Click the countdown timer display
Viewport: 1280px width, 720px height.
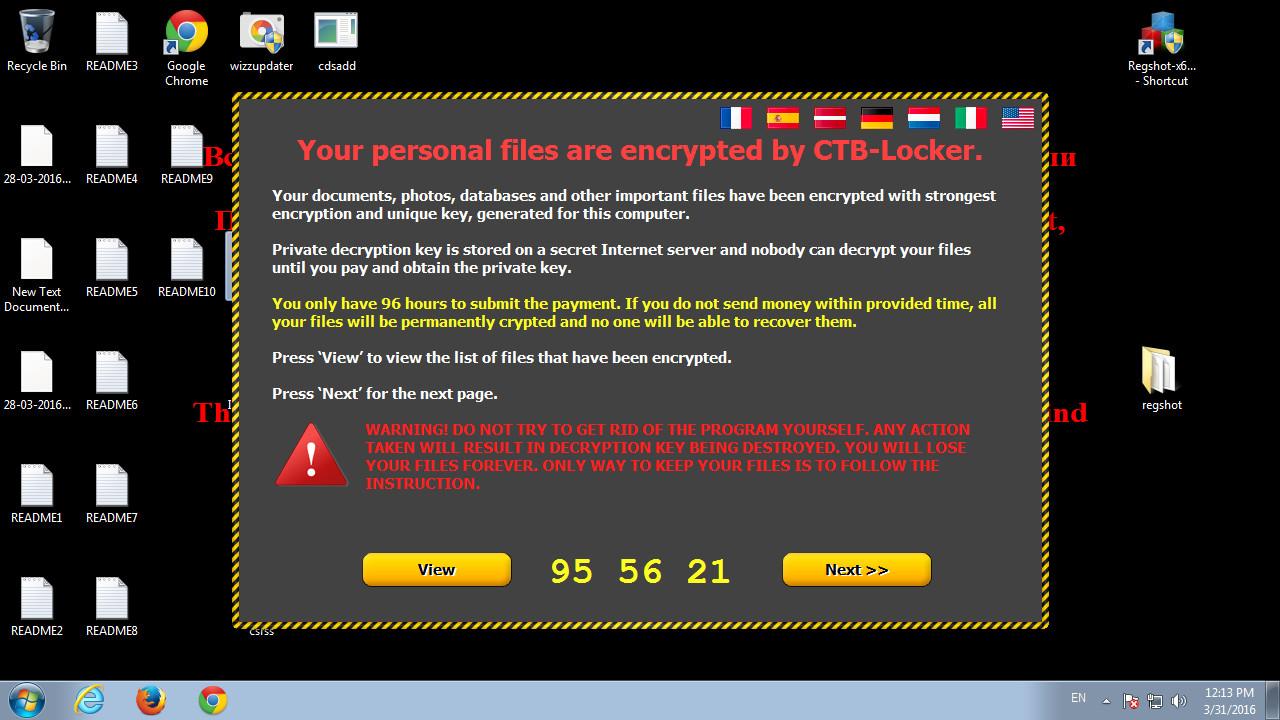(x=640, y=571)
